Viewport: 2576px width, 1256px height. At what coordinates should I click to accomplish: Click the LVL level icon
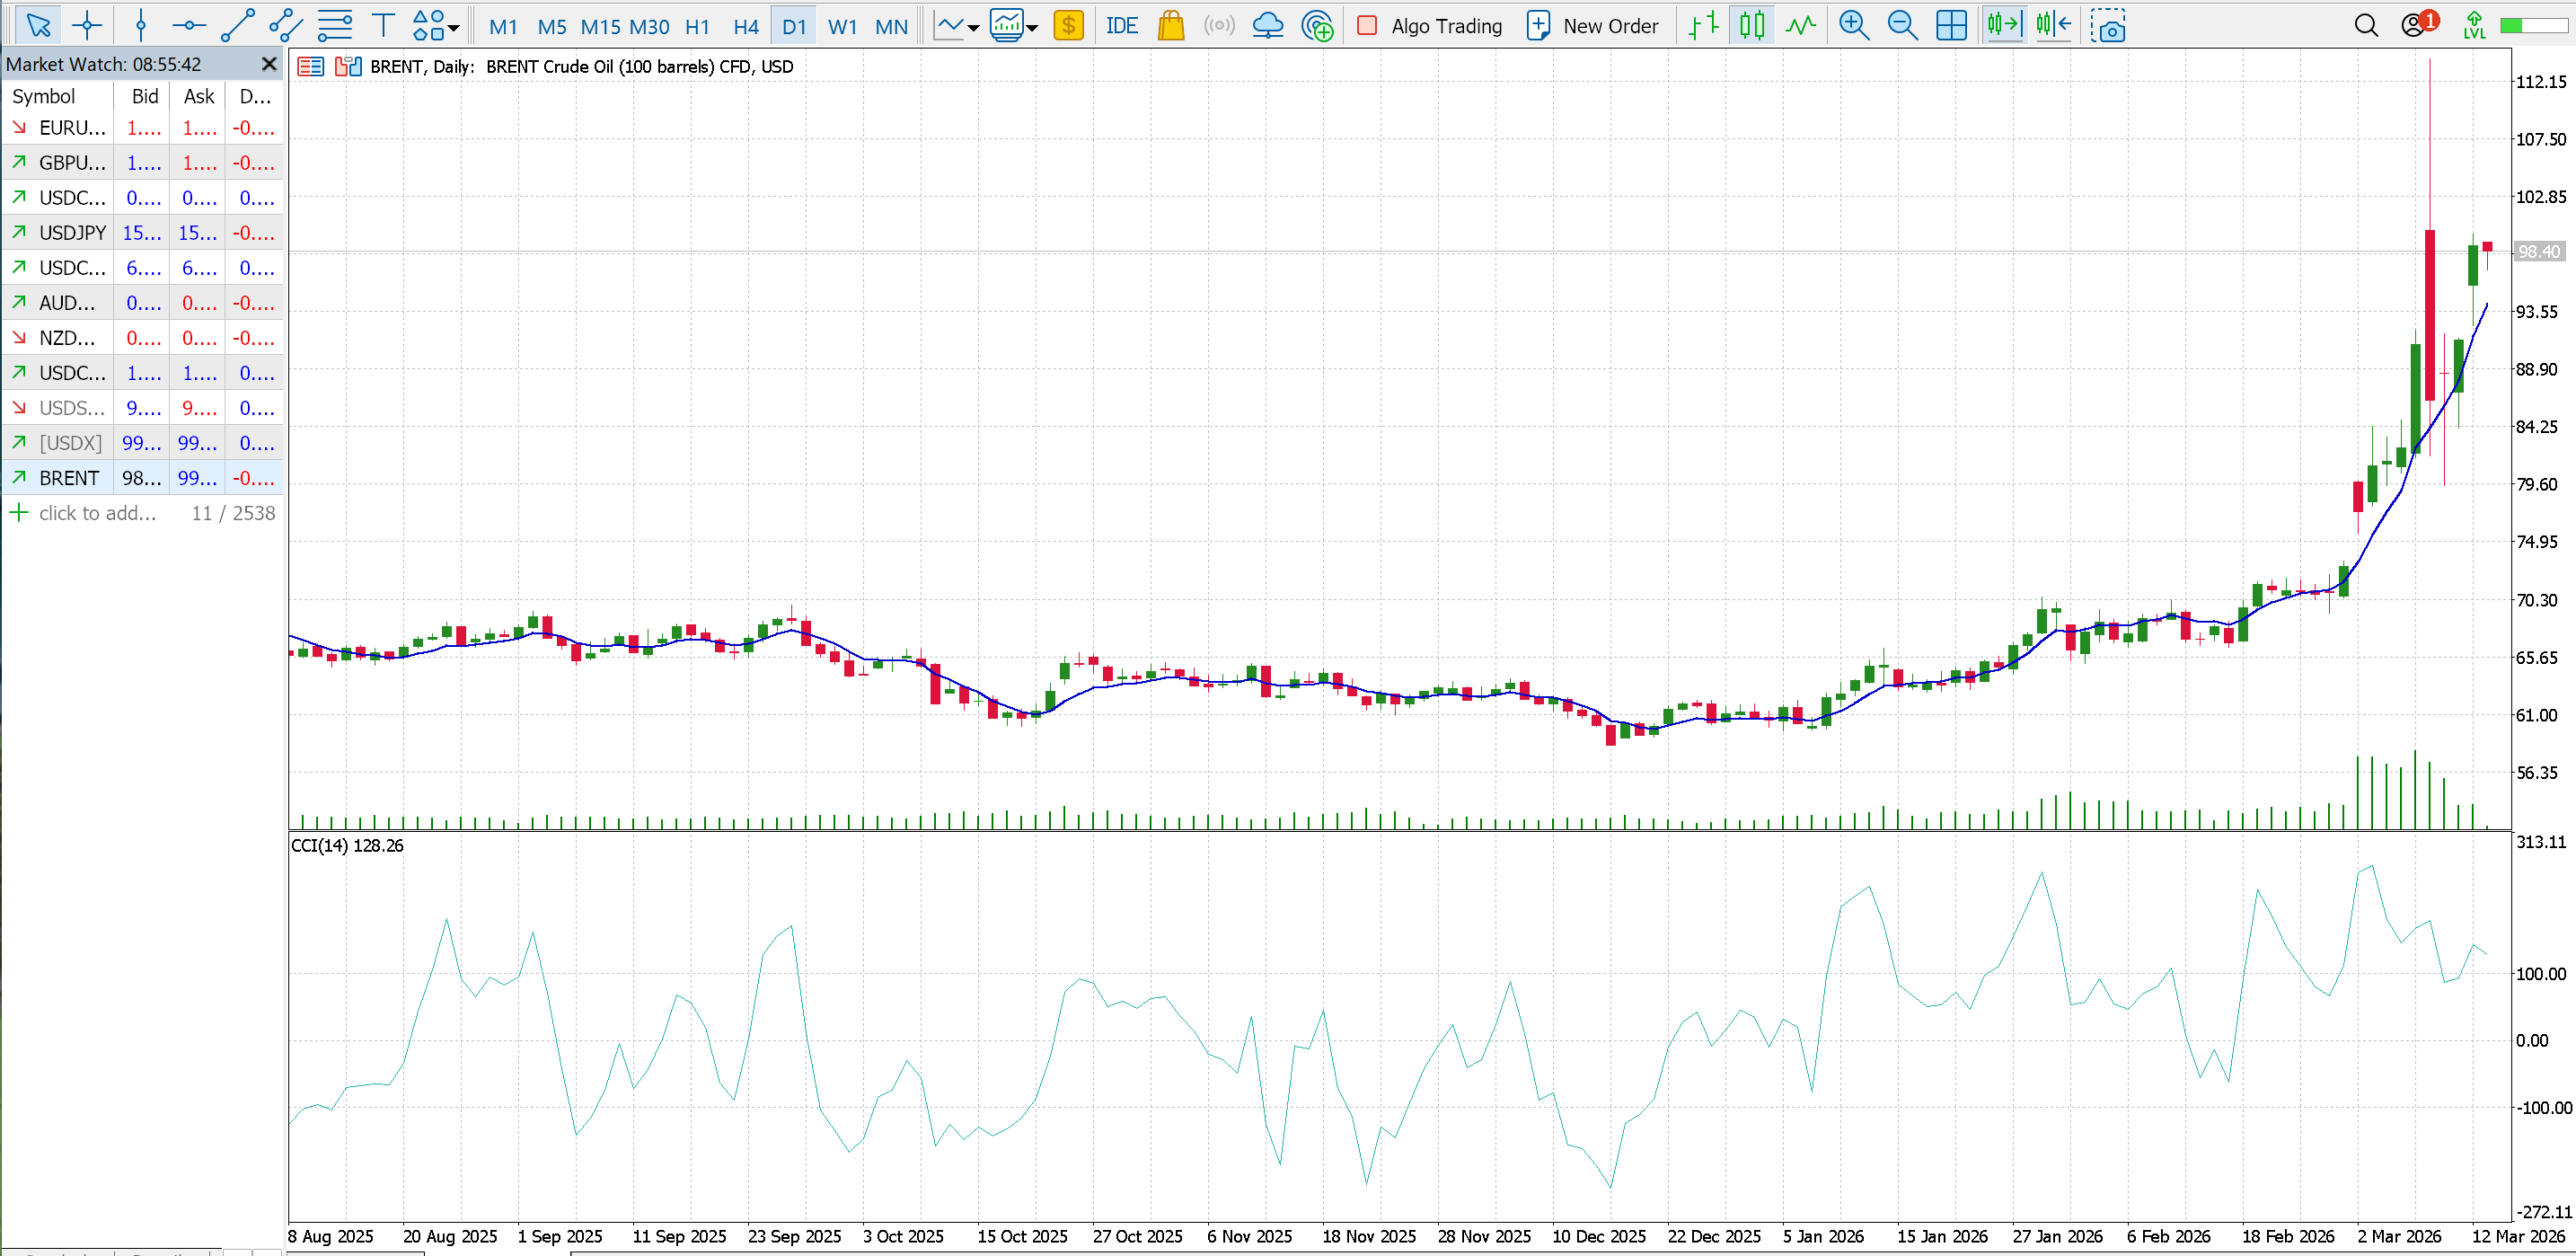click(x=2474, y=26)
